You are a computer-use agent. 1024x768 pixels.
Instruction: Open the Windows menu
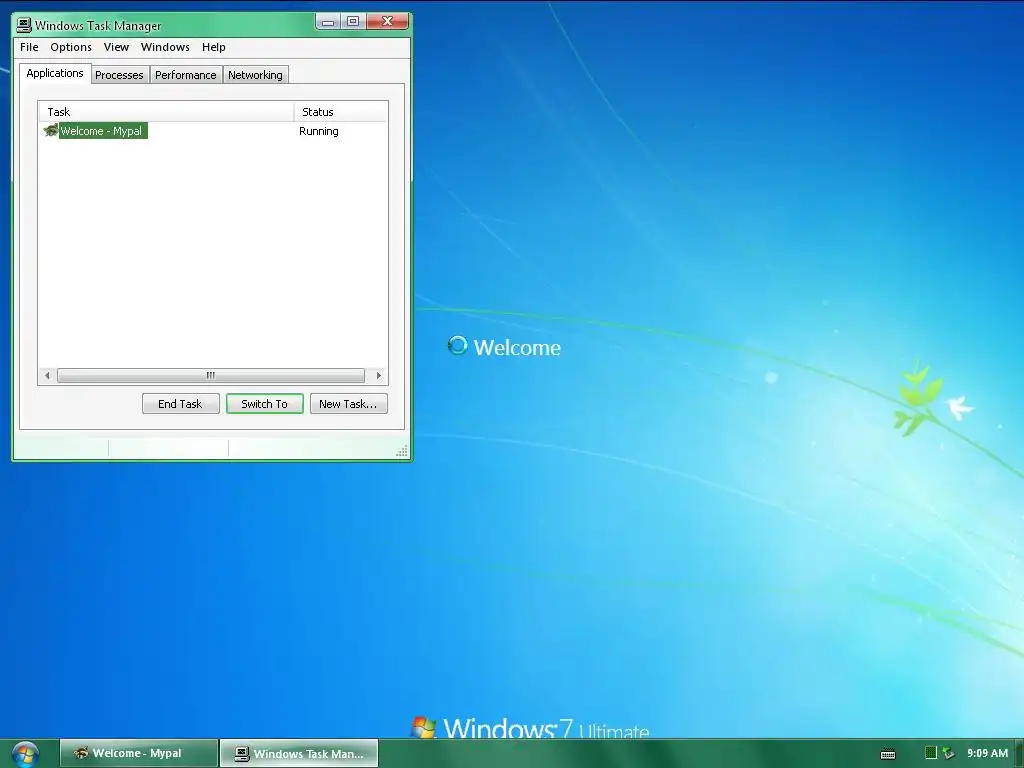point(165,47)
